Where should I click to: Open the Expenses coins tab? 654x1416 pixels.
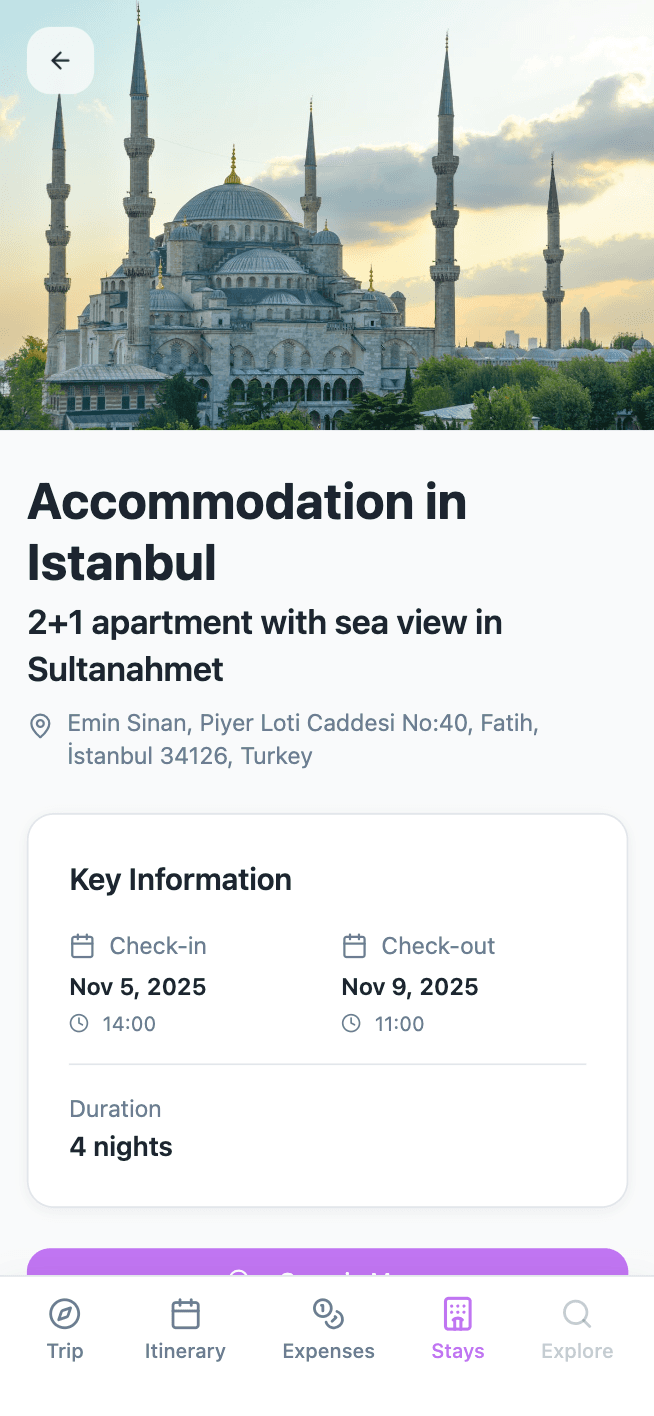pos(328,1329)
